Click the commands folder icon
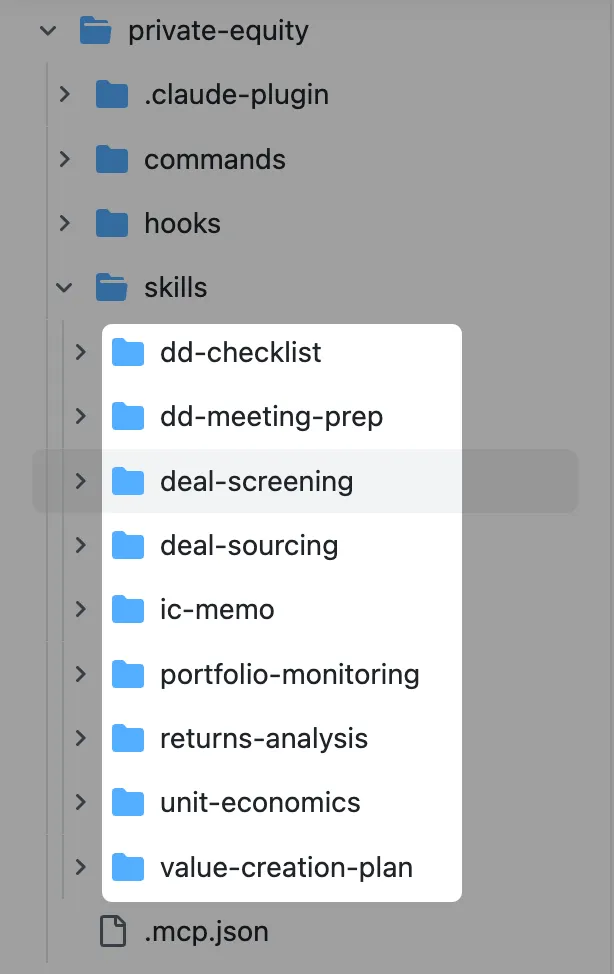This screenshot has height=974, width=614. (112, 159)
